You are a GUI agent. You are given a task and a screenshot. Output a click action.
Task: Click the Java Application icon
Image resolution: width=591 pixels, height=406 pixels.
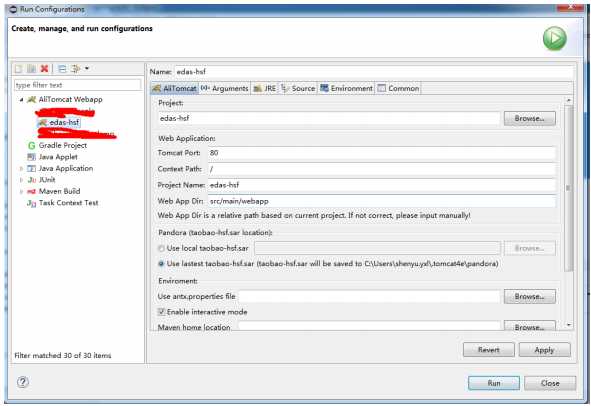pos(32,169)
